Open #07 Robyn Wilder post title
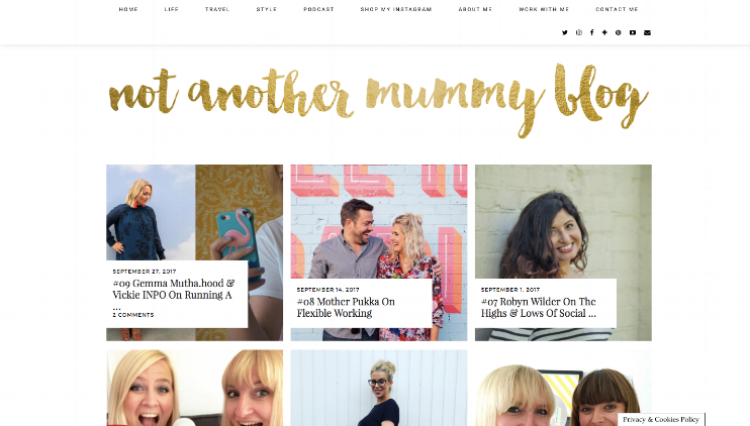 [x=539, y=307]
